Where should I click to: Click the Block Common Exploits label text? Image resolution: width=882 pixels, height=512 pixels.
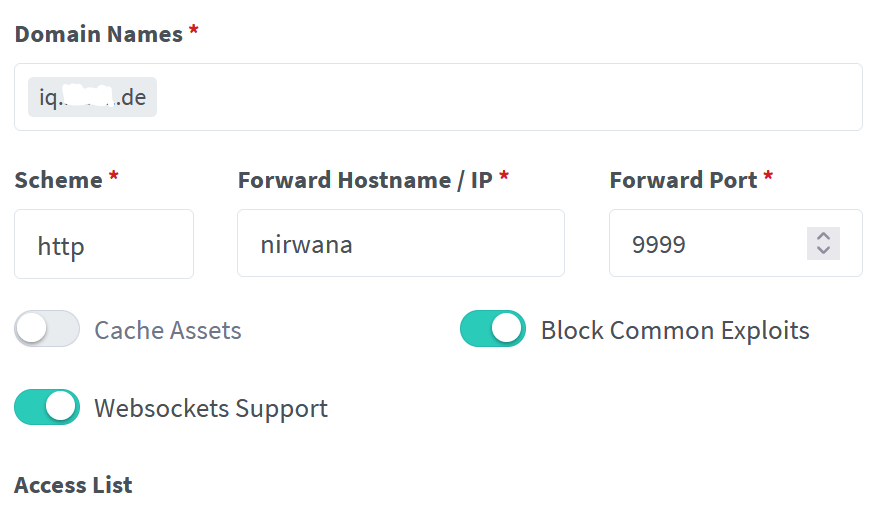pyautogui.click(x=675, y=330)
